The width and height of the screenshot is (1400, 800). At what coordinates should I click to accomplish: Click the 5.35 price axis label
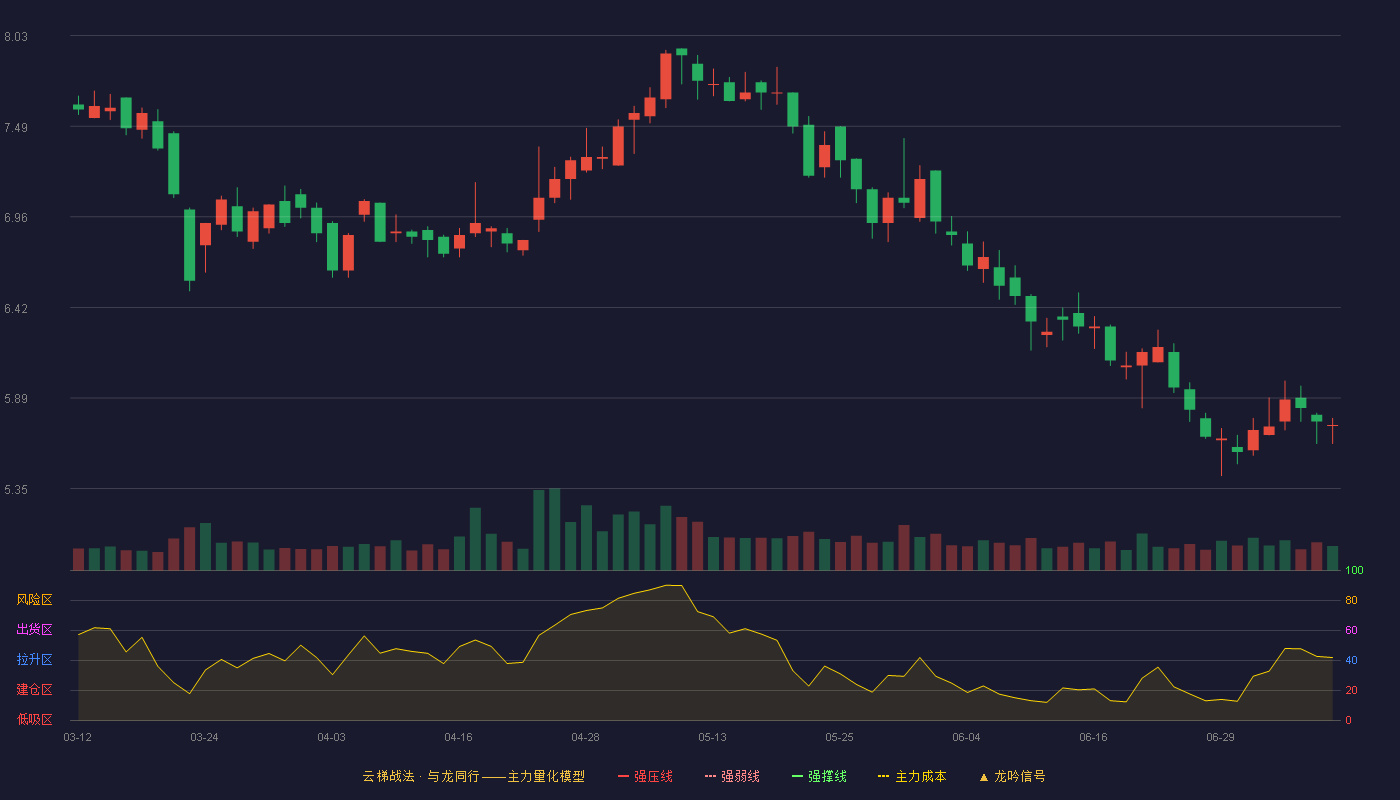point(16,490)
